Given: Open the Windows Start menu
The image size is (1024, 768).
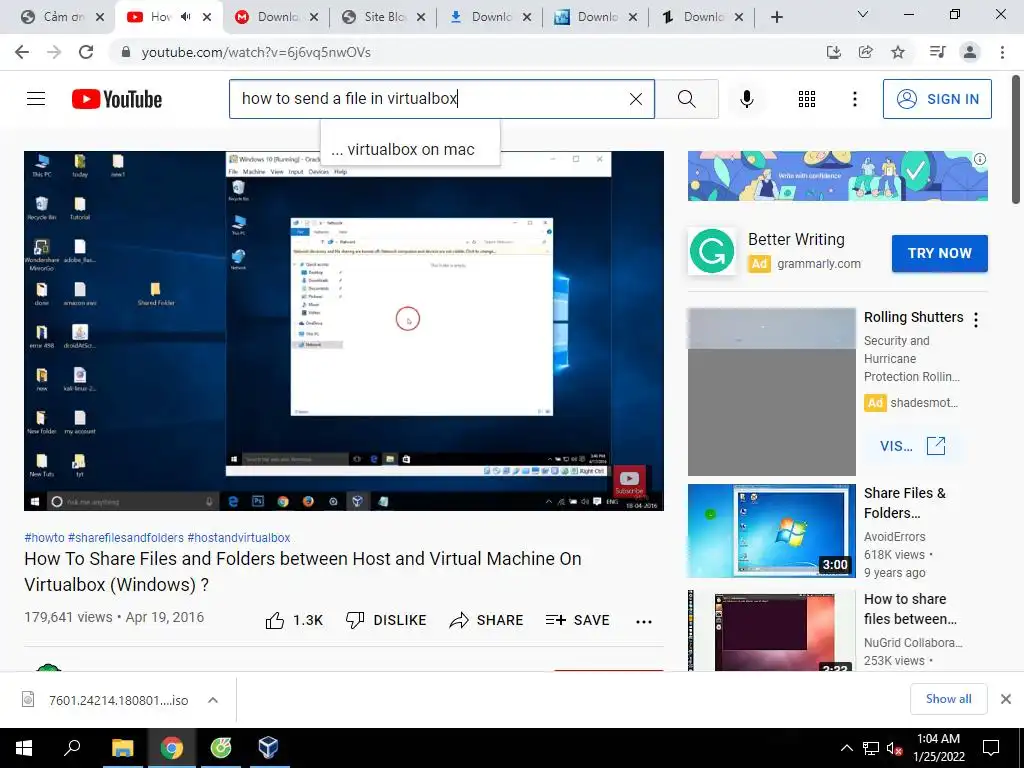Looking at the screenshot, I should click(24, 748).
